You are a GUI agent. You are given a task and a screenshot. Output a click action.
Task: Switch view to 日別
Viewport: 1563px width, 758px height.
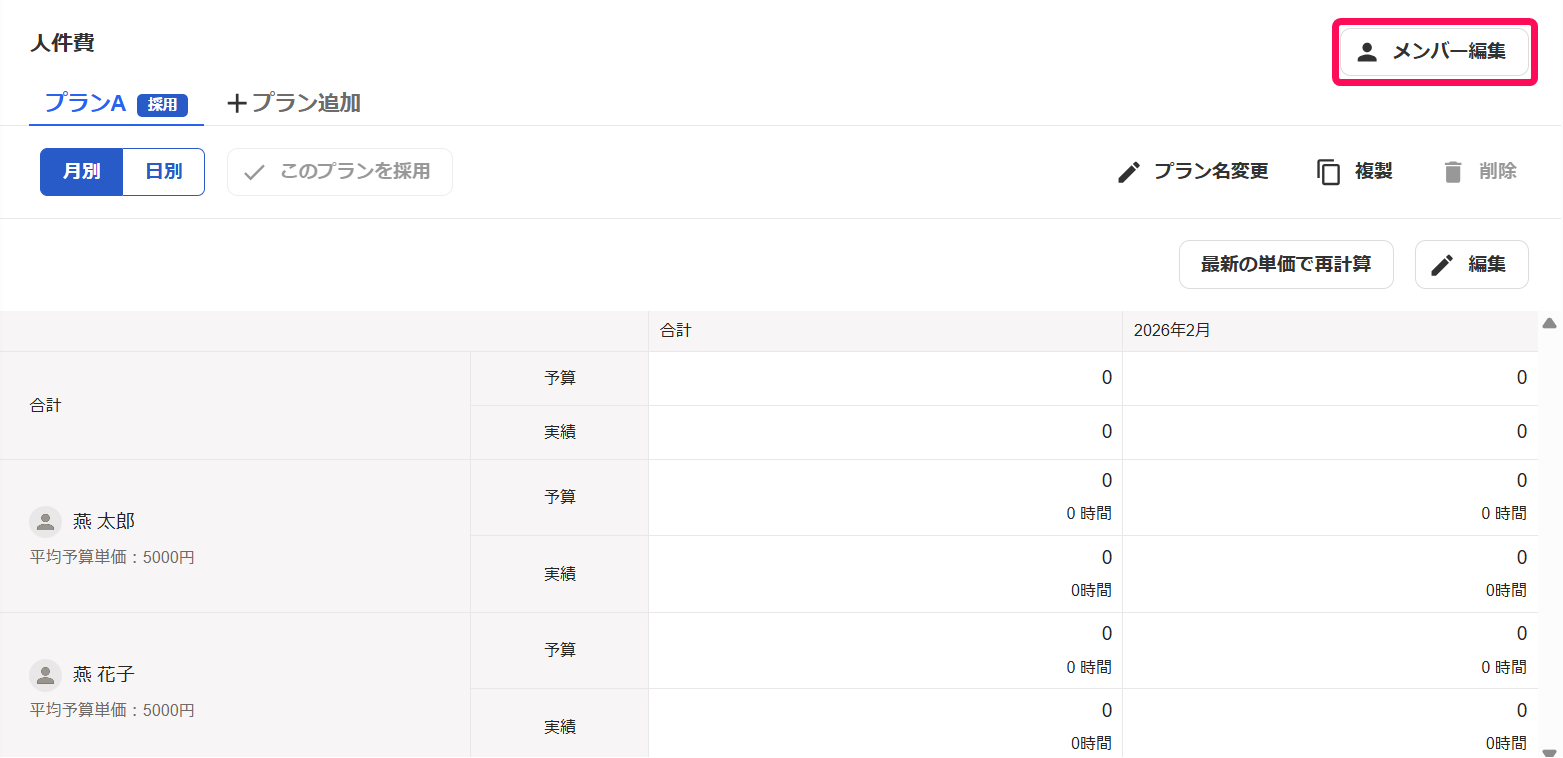164,172
